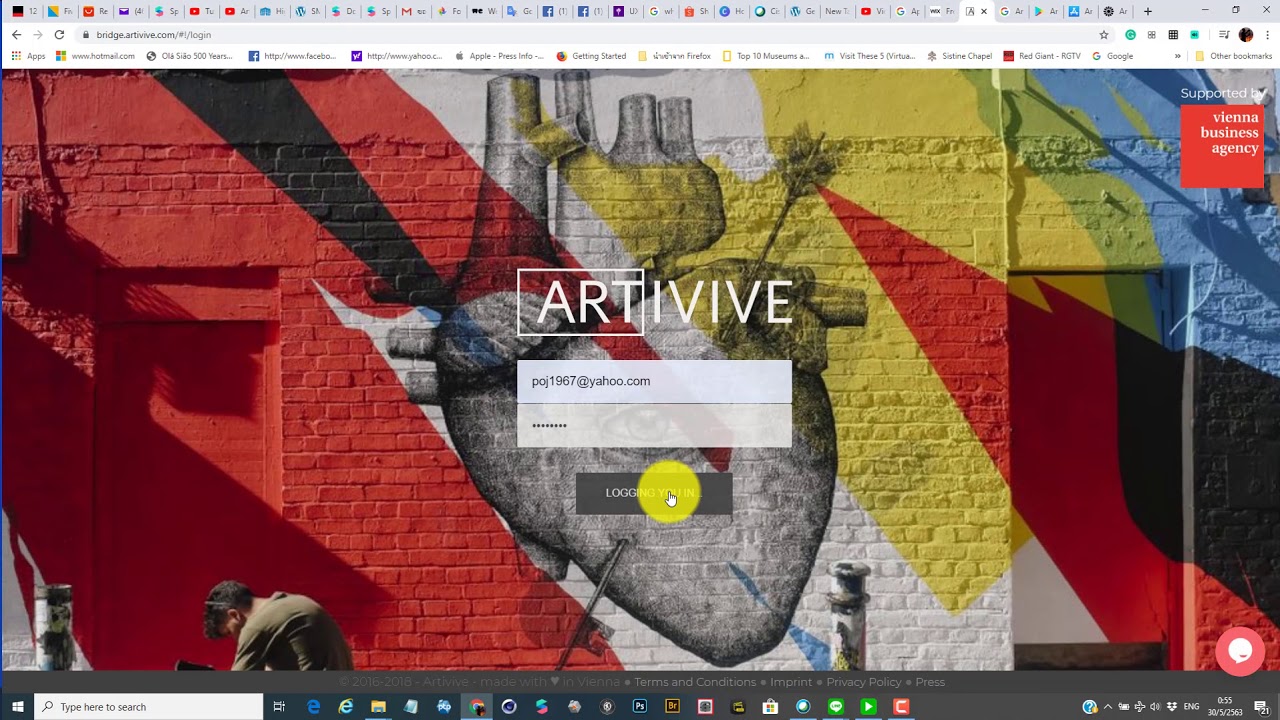The width and height of the screenshot is (1280, 720).
Task: Click the Vienna Business Agency logo
Action: 1222,146
